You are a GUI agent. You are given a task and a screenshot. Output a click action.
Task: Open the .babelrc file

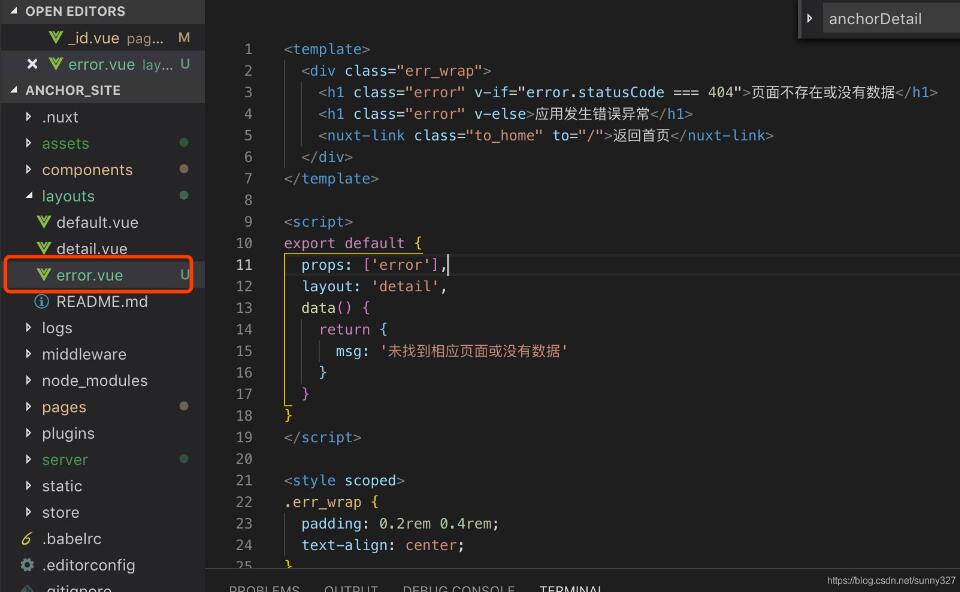[x=72, y=539]
